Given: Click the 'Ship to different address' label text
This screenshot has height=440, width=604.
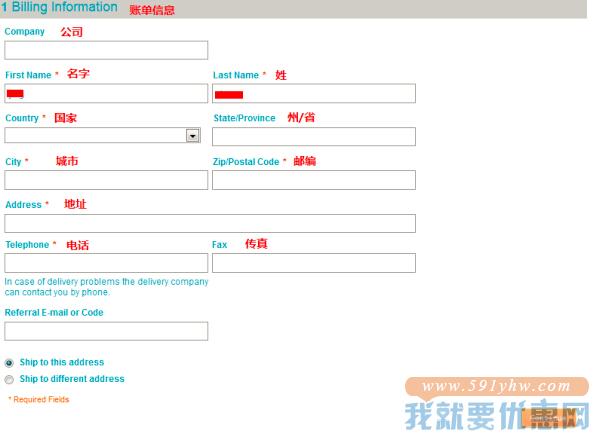Looking at the screenshot, I should click(x=72, y=379).
